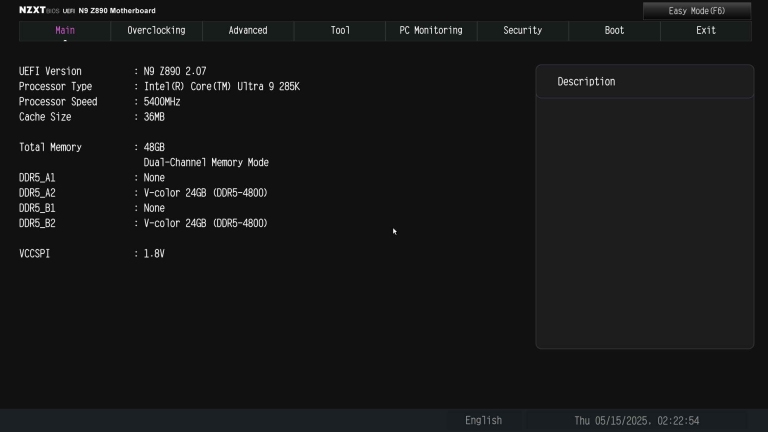Select the Processor Speed label
Screen dimensions: 768x432
click(58, 102)
